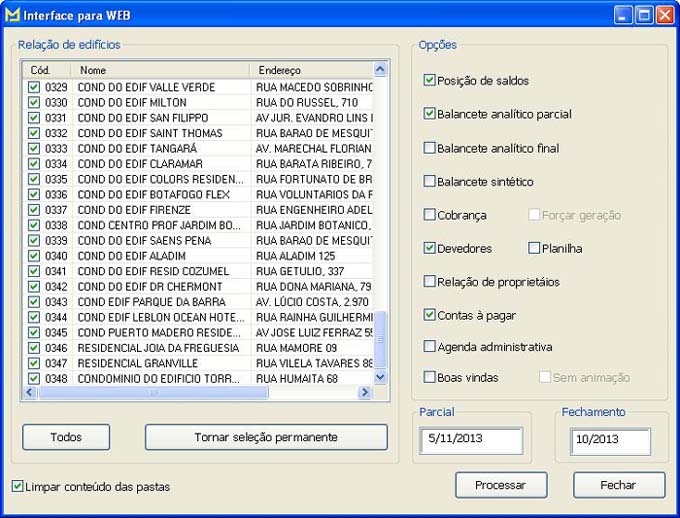The width and height of the screenshot is (680, 518).
Task: Focus the Fechamento date field
Action: coord(610,441)
